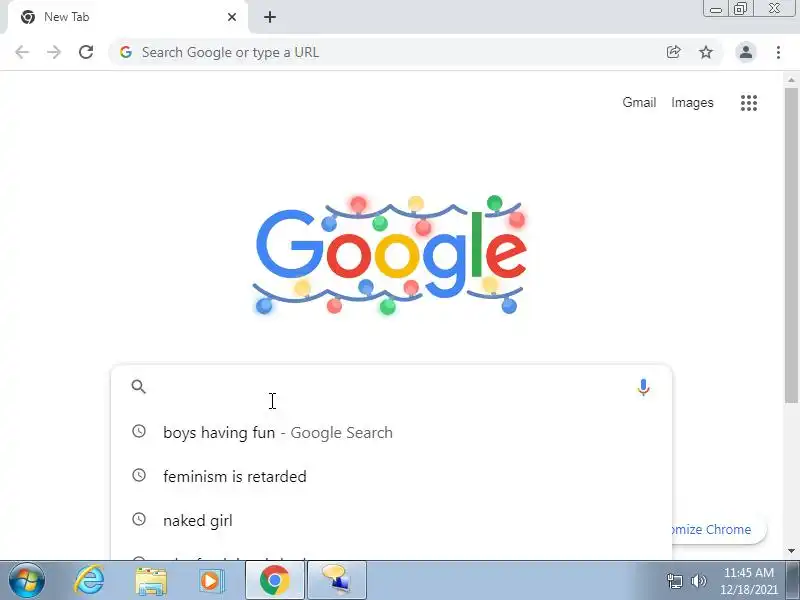Reload the page with the refresh icon
The width and height of the screenshot is (800, 600).
click(86, 52)
